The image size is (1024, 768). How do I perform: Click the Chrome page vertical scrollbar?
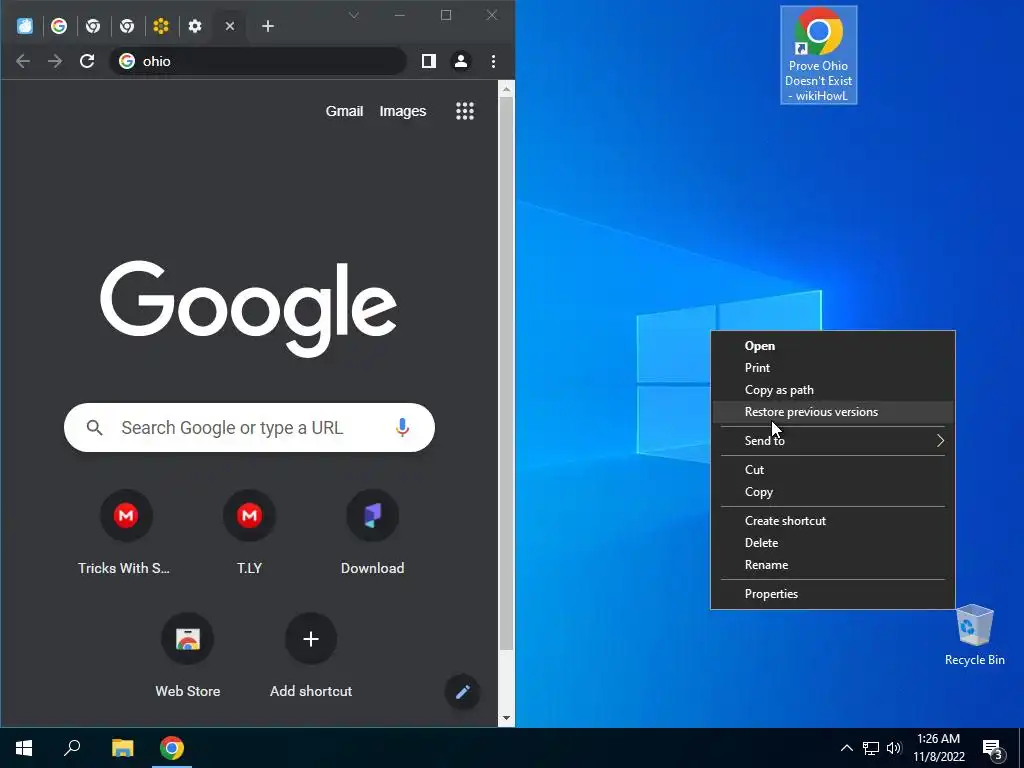click(x=506, y=375)
